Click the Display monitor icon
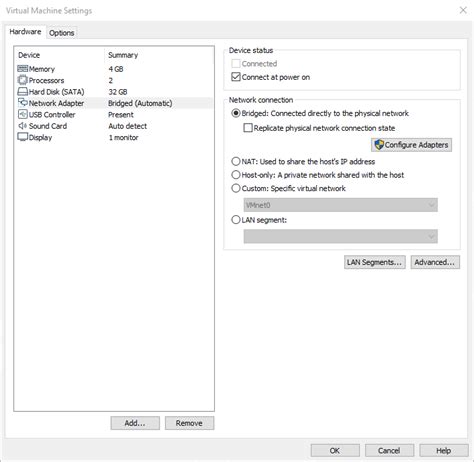 click(x=22, y=137)
